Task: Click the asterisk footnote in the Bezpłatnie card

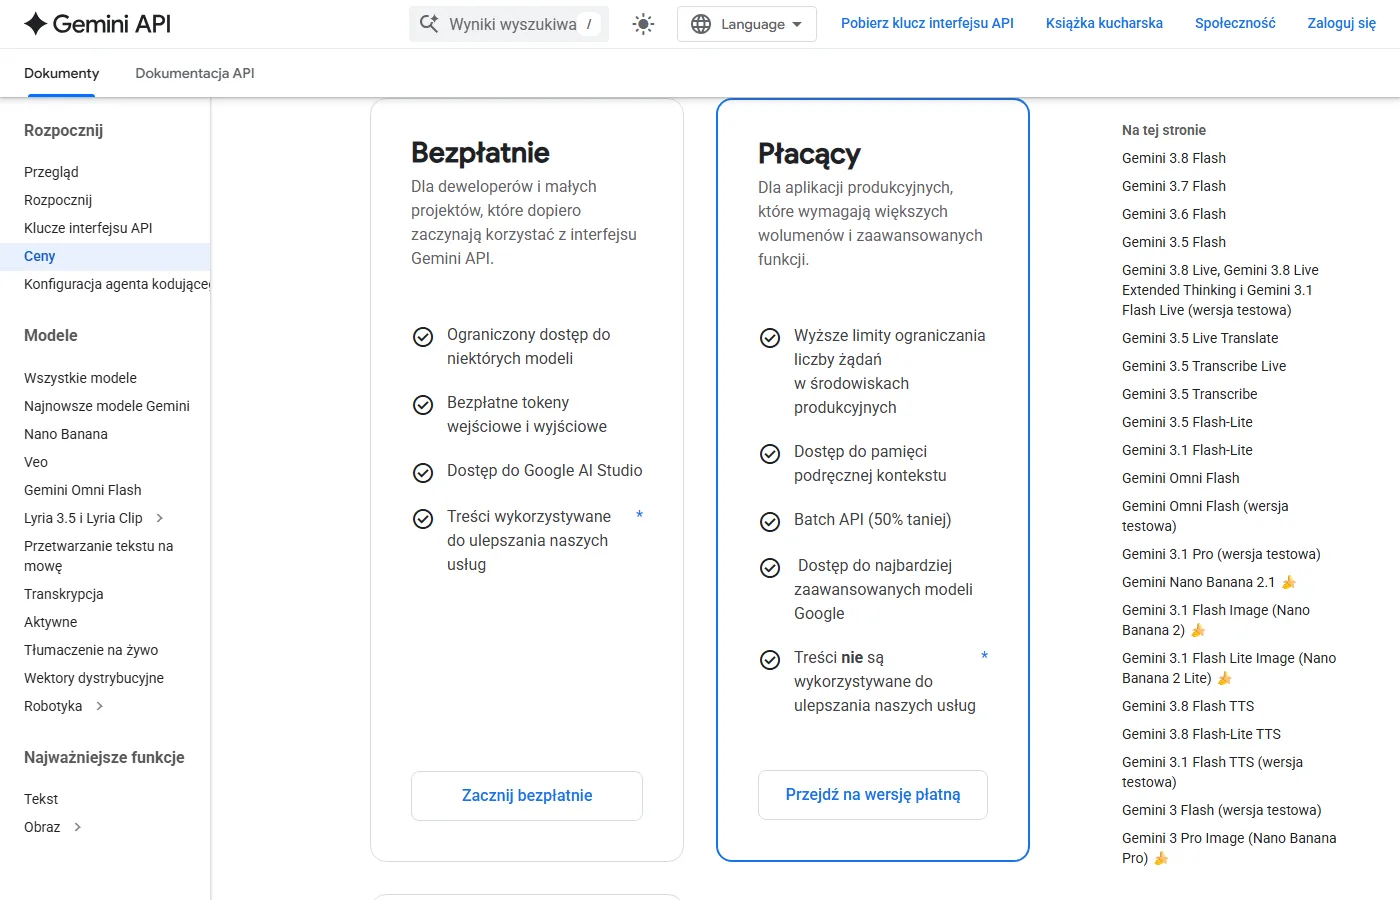Action: (639, 516)
